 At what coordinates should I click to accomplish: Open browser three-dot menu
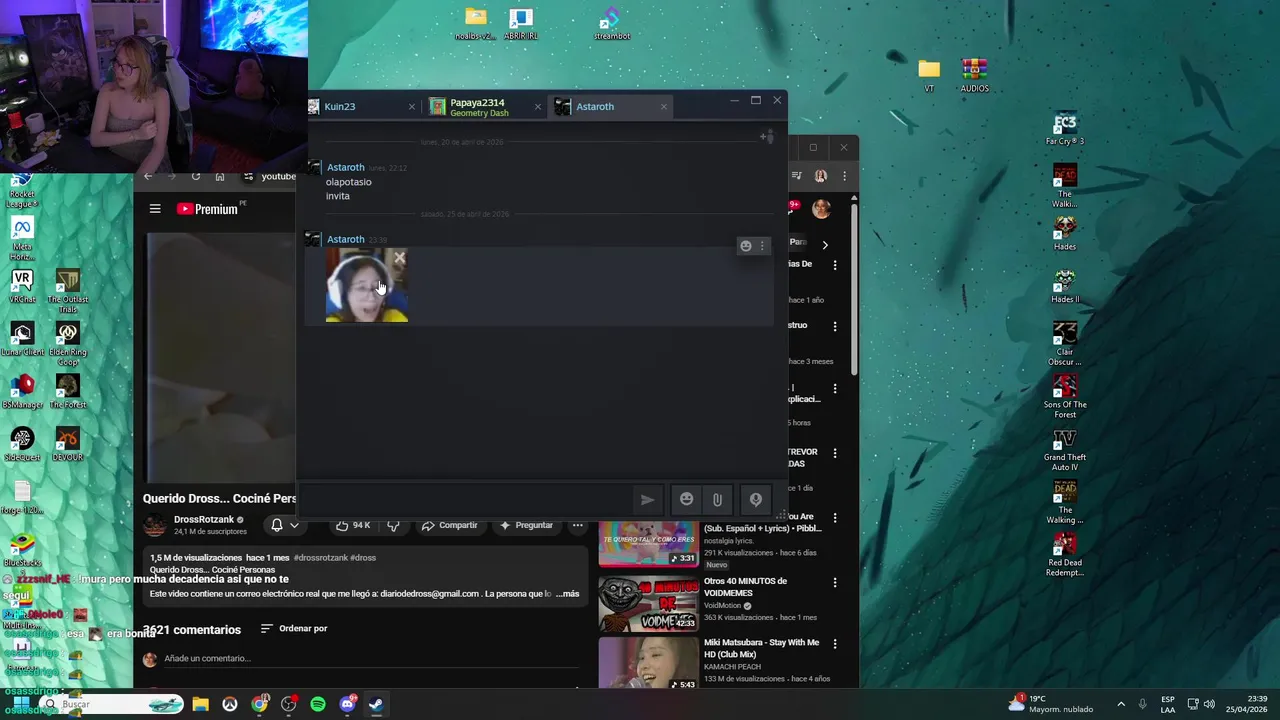[x=845, y=176]
